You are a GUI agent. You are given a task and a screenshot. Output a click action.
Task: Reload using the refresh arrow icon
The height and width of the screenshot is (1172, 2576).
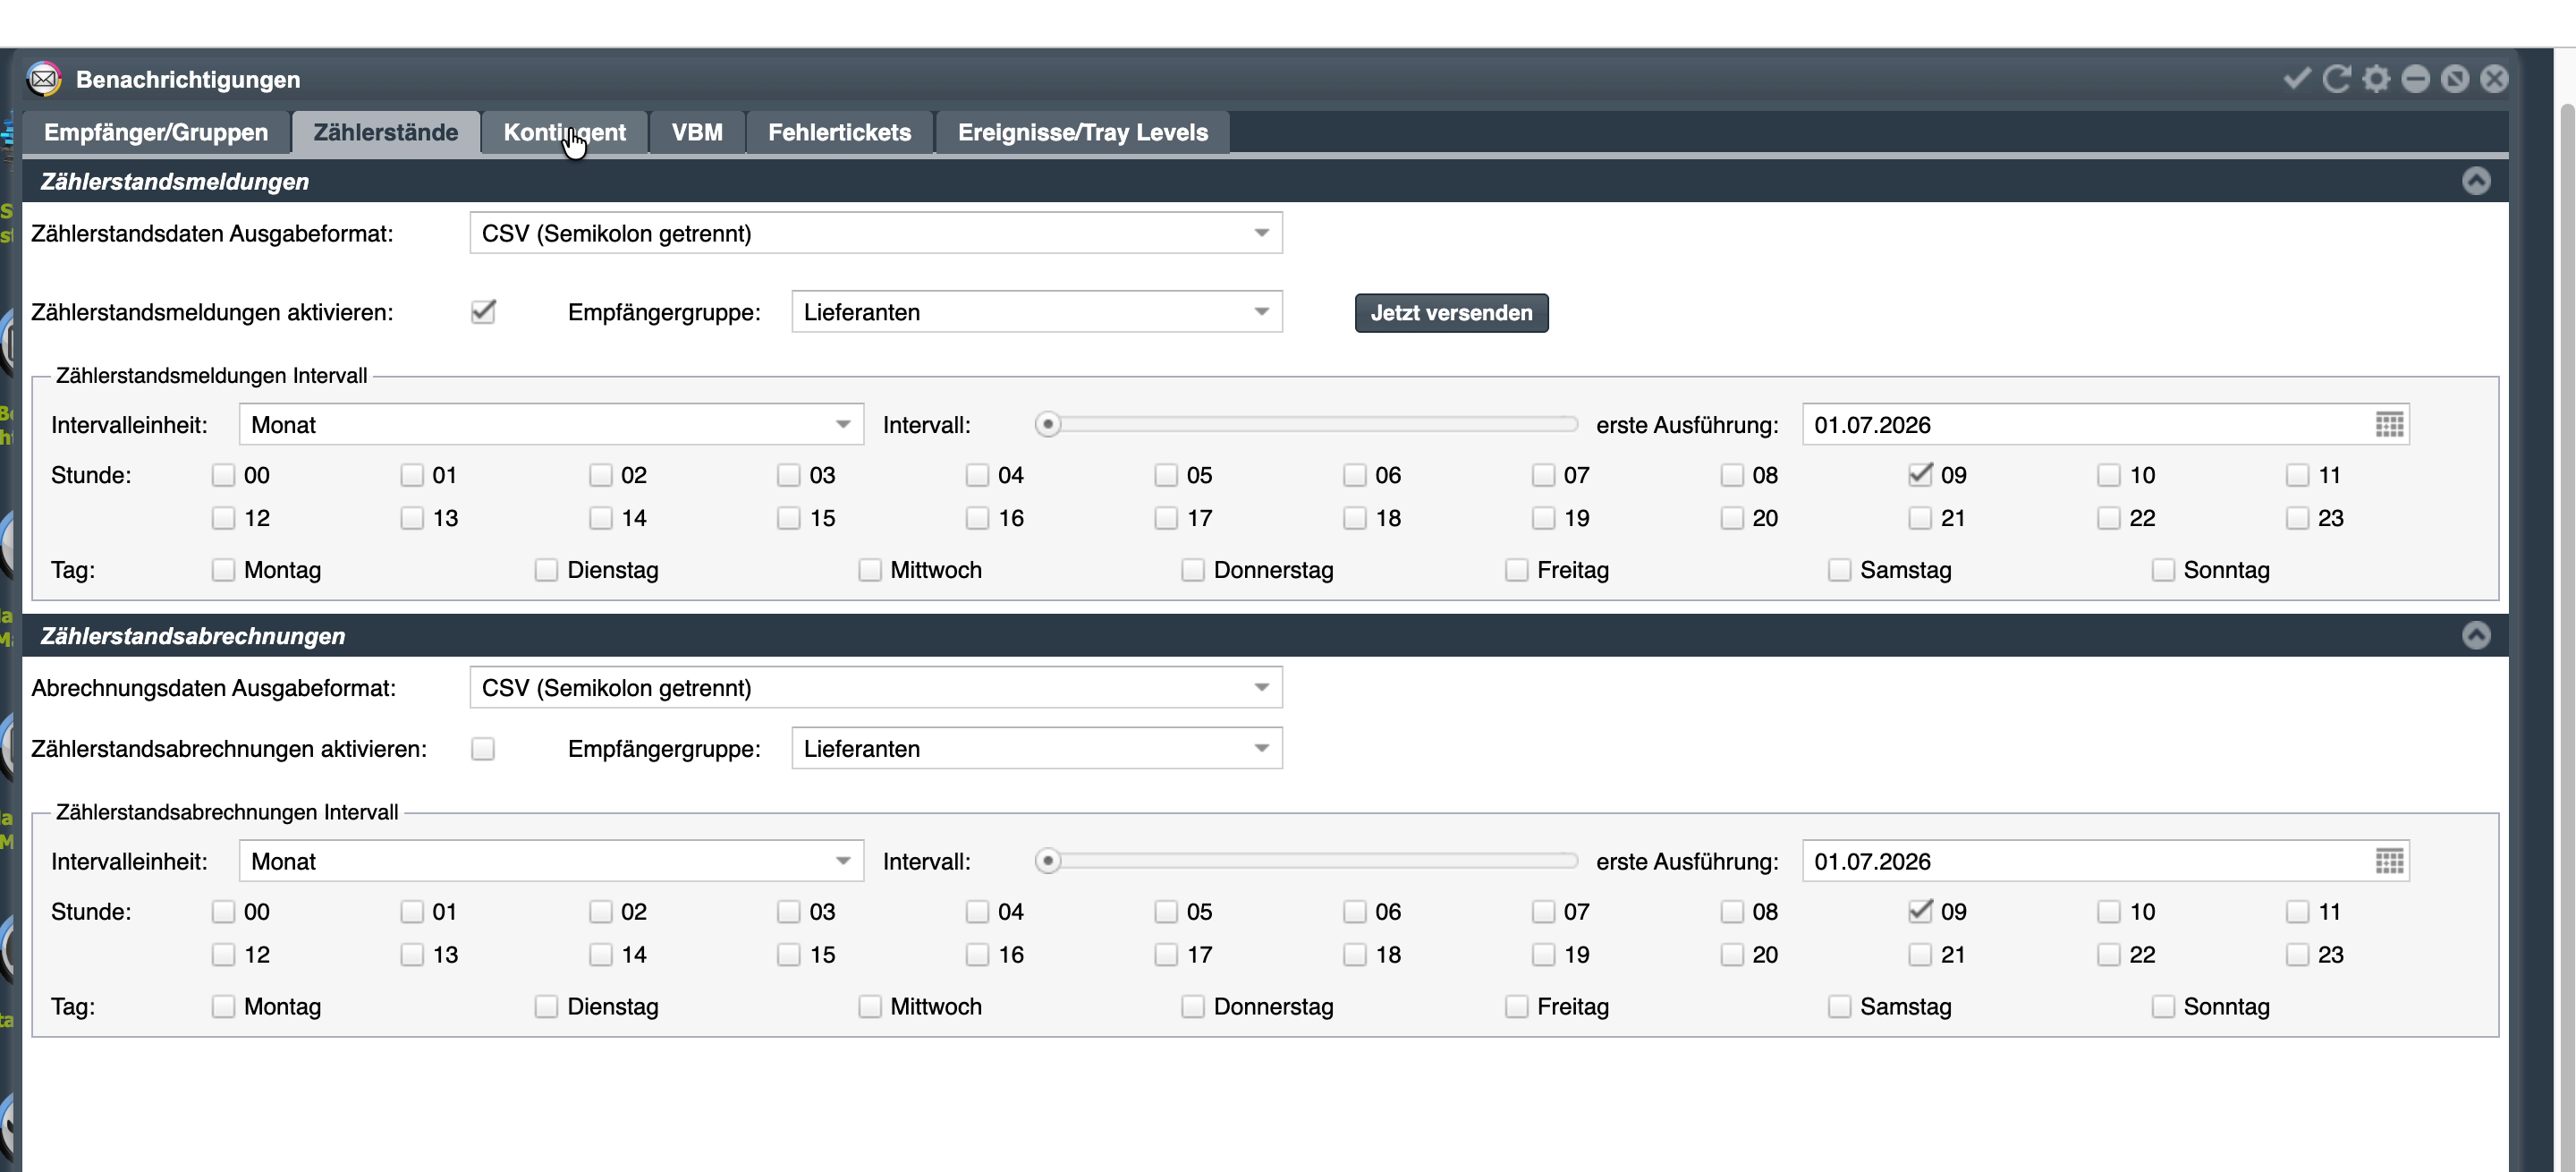pos(2336,79)
